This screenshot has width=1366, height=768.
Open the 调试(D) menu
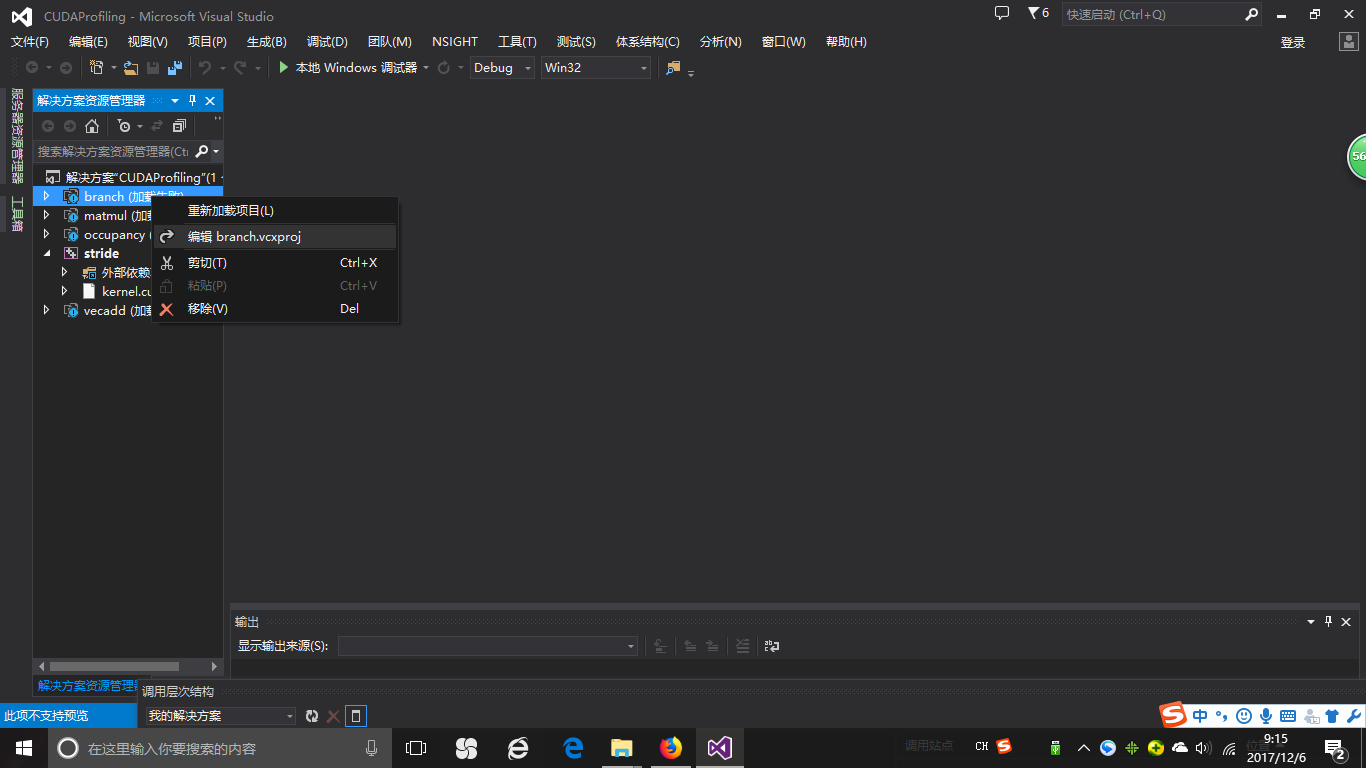[x=327, y=42]
